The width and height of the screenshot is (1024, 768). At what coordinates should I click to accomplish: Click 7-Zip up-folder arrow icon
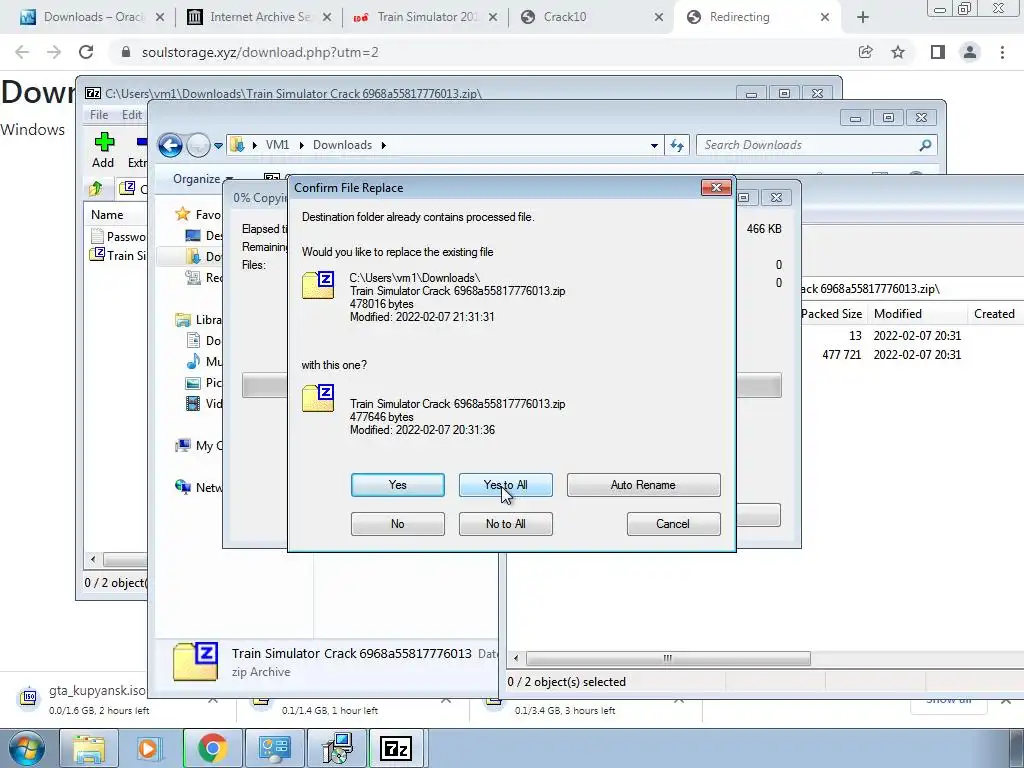95,189
